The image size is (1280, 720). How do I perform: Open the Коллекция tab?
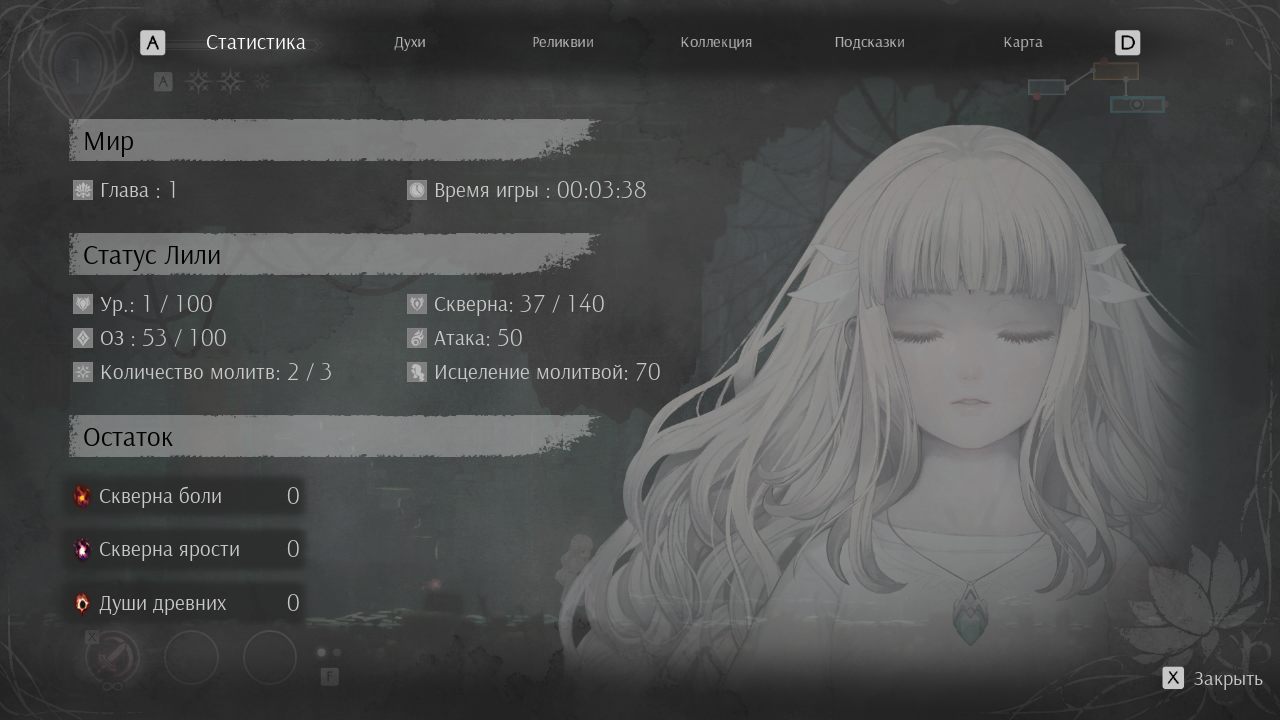coord(716,42)
